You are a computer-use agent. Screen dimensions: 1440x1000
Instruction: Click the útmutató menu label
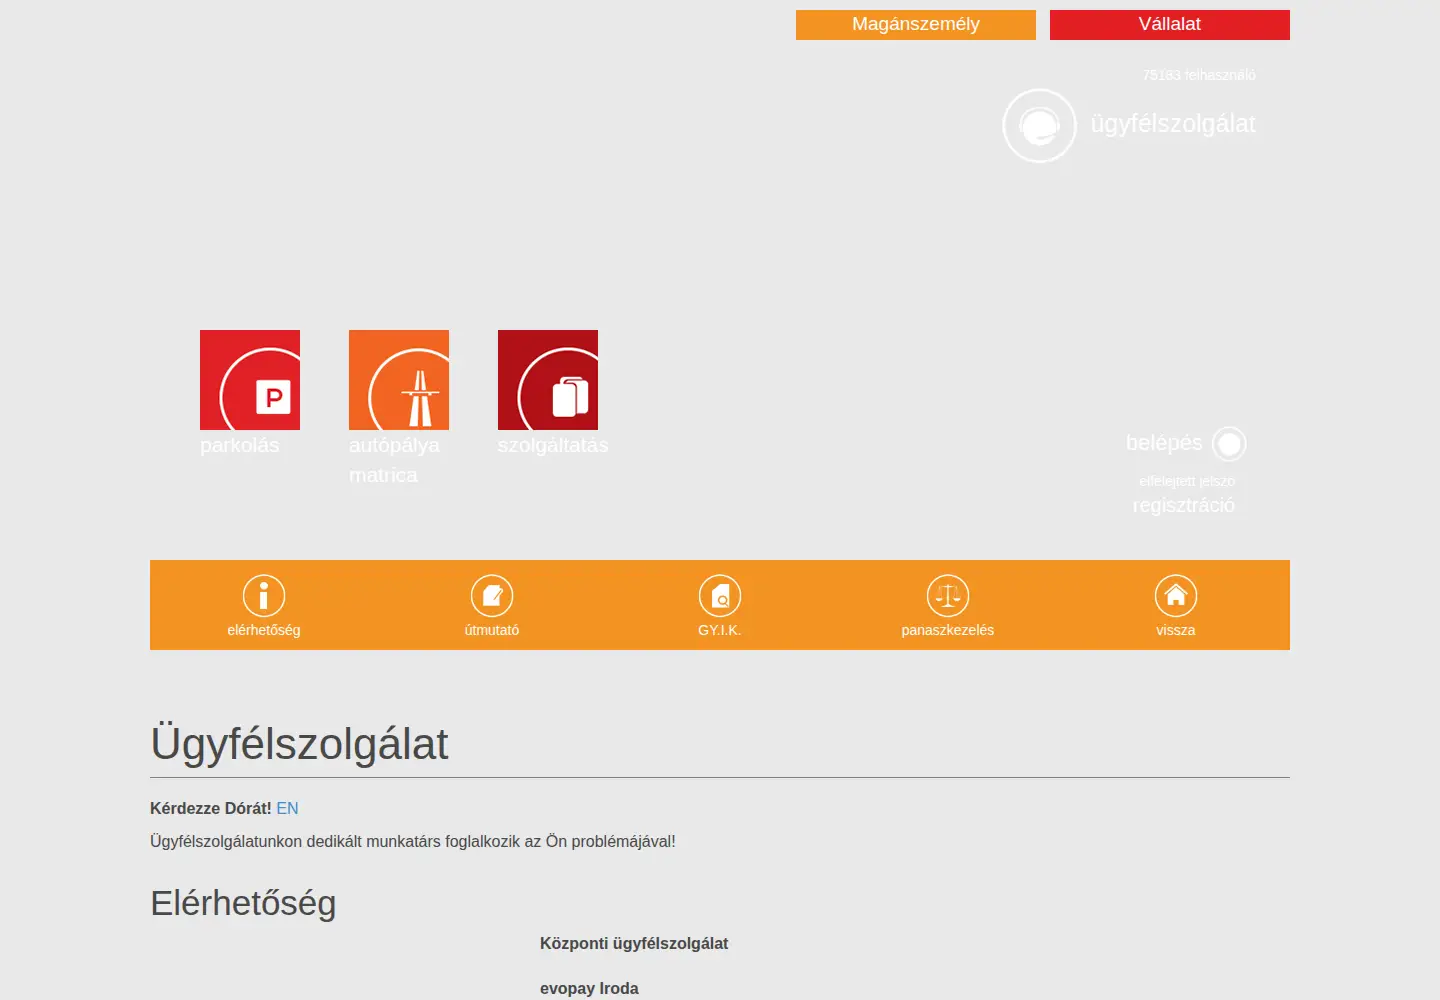coord(492,630)
